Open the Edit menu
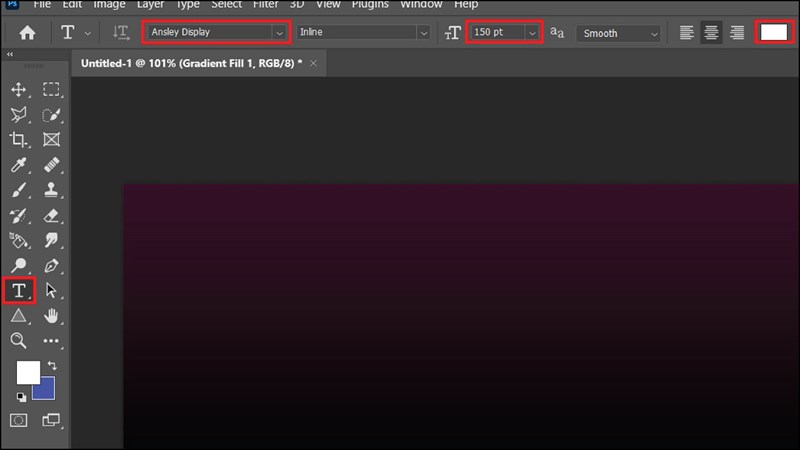 click(x=72, y=5)
